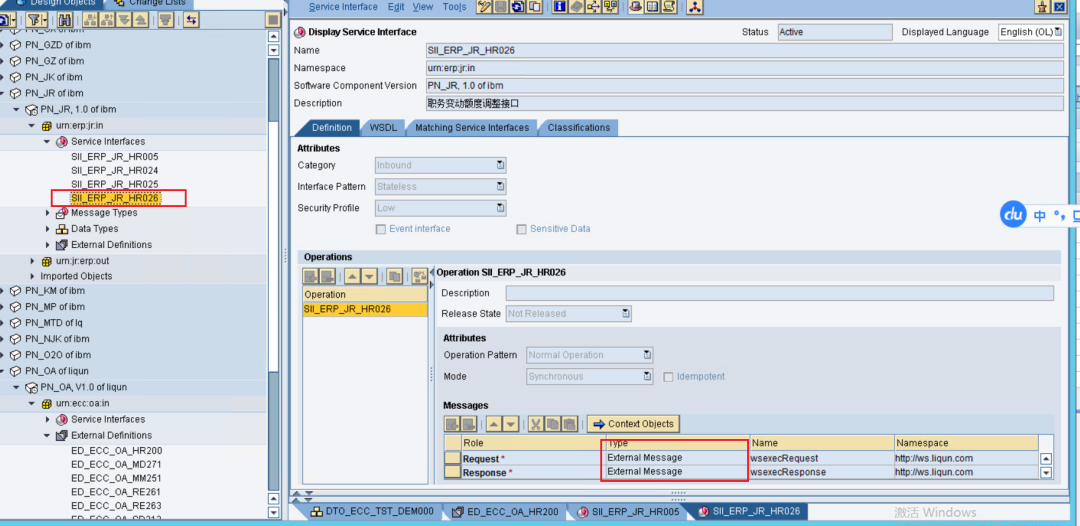This screenshot has height=526, width=1080.
Task: Click move-down arrow in Operations toolbar
Action: 369,277
